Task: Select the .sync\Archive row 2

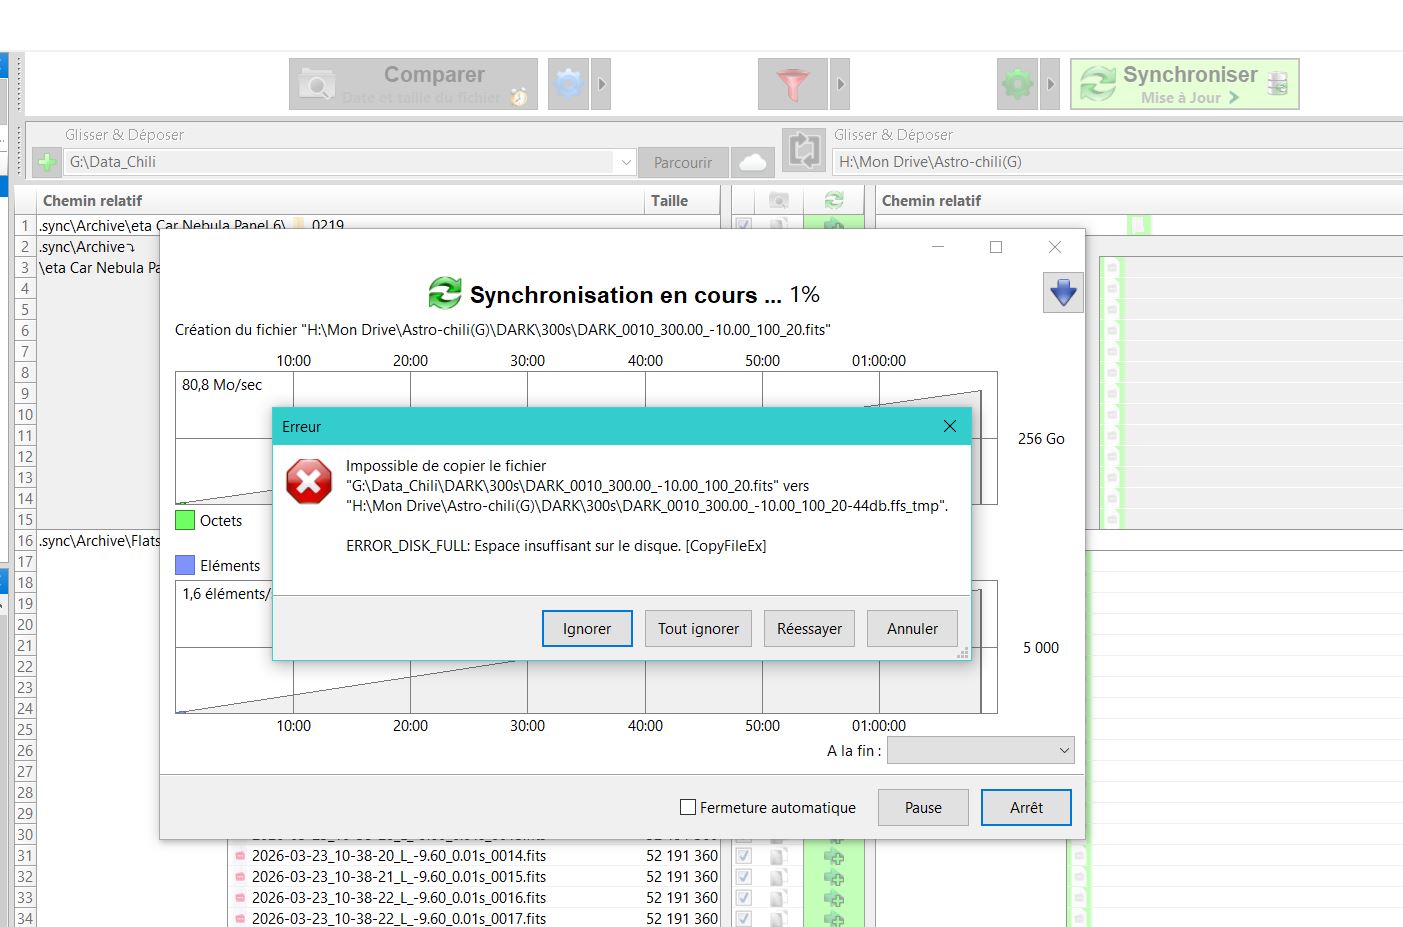Action: (x=86, y=247)
